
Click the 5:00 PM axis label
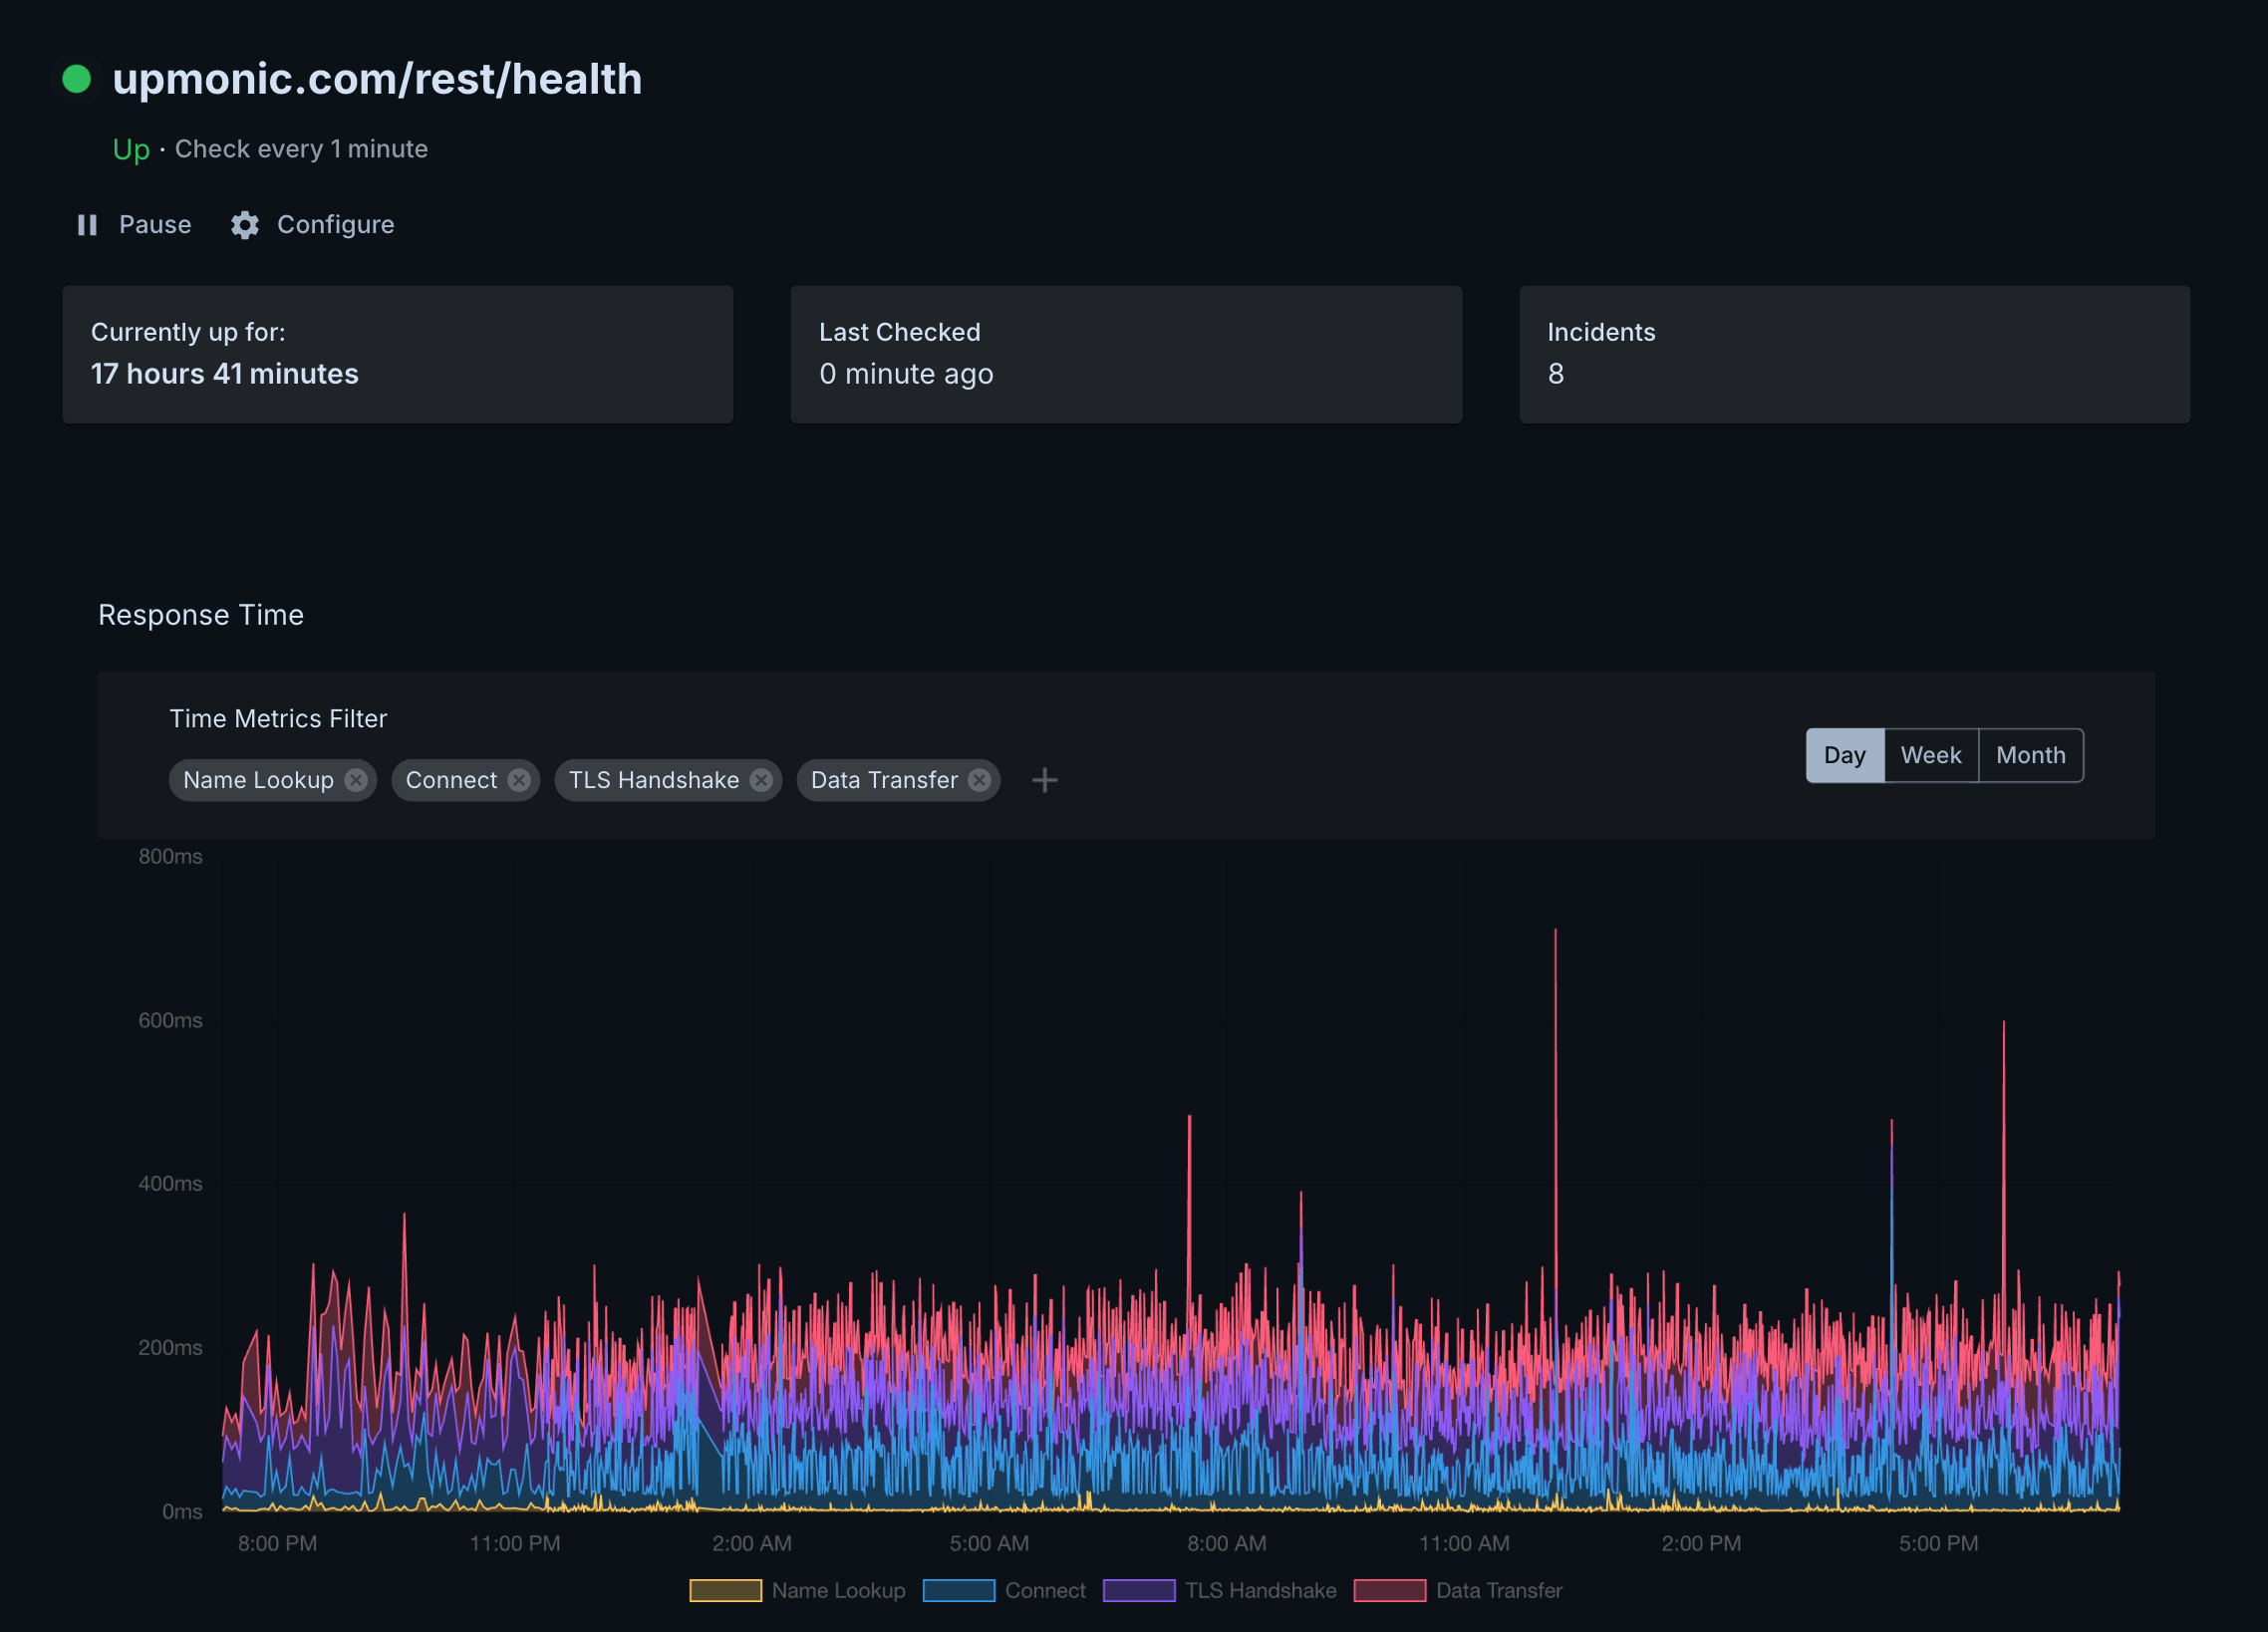click(1939, 1543)
